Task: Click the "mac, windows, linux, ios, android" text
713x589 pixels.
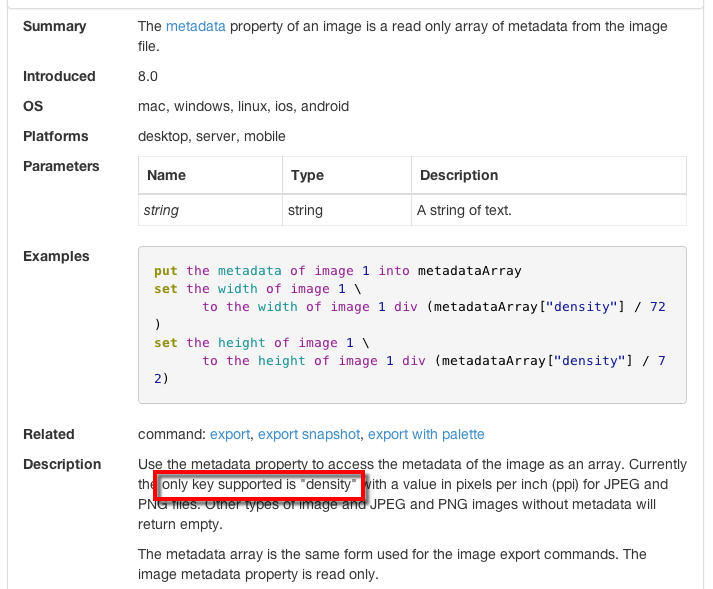Action: click(243, 106)
